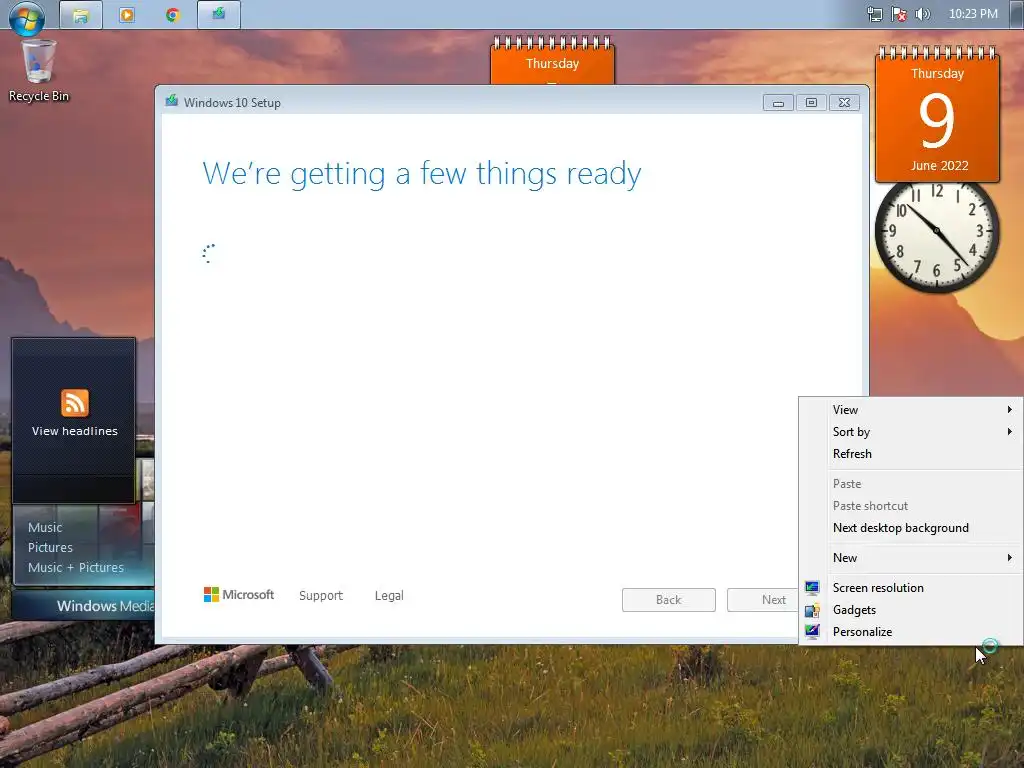The width and height of the screenshot is (1024, 768).
Task: Show the 10:23 PM clock flyout
Action: pos(973,14)
